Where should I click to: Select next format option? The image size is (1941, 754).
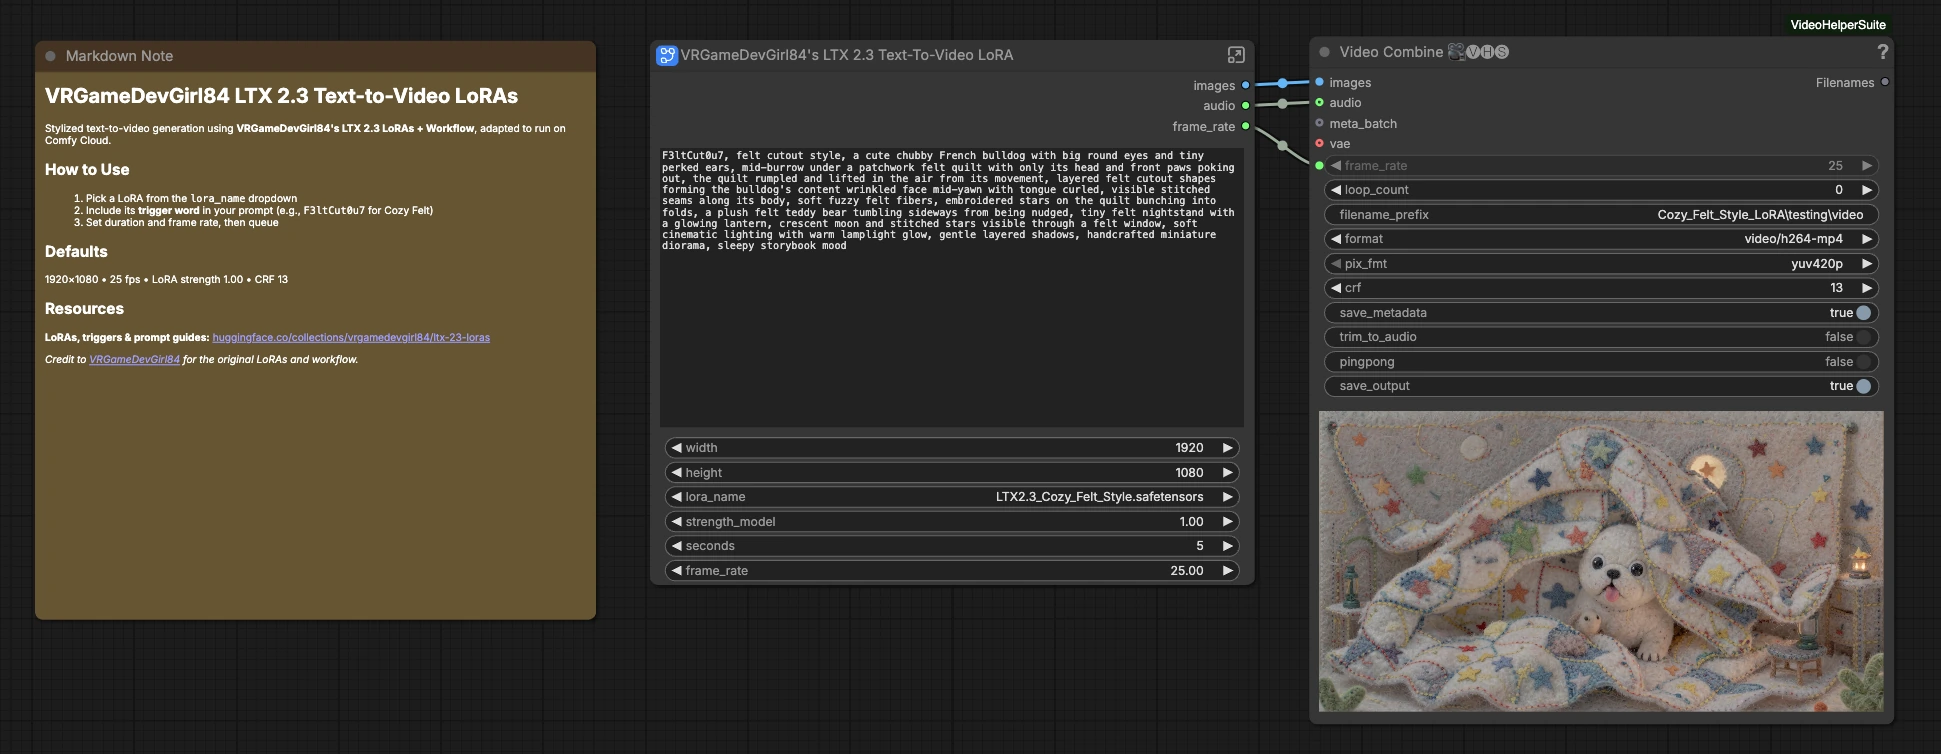click(x=1866, y=239)
